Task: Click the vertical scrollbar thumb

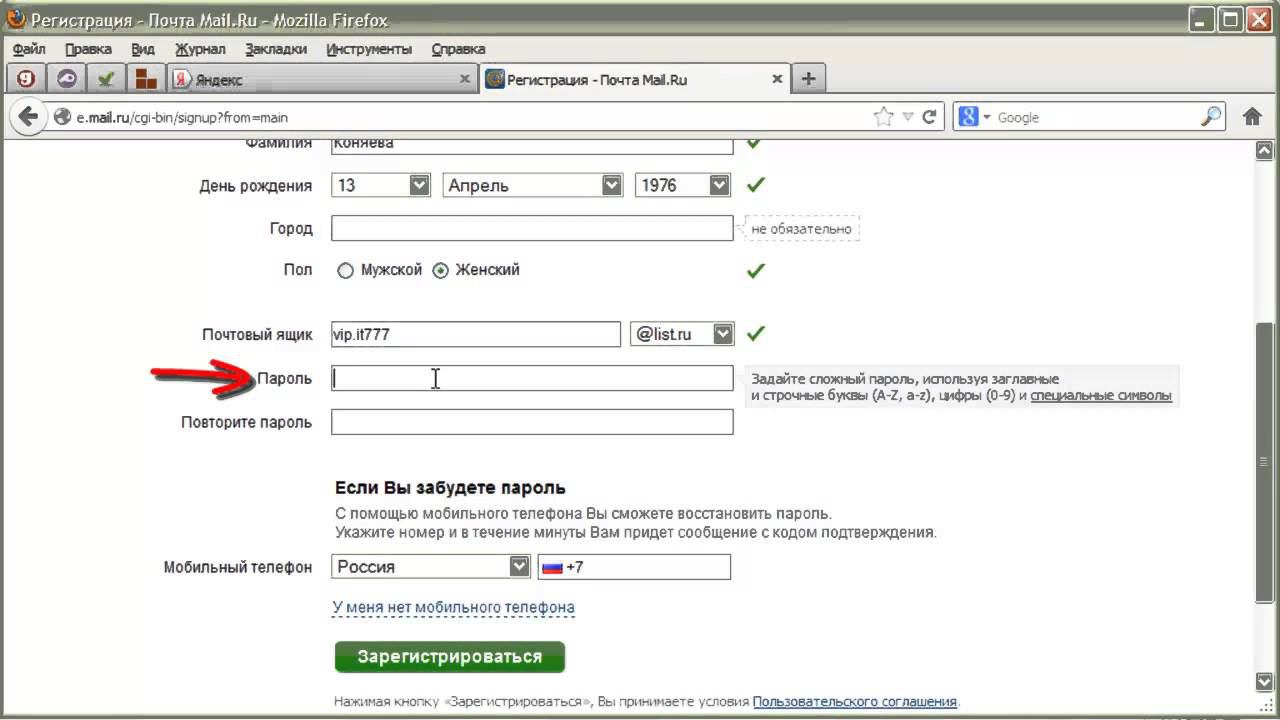Action: 1264,462
